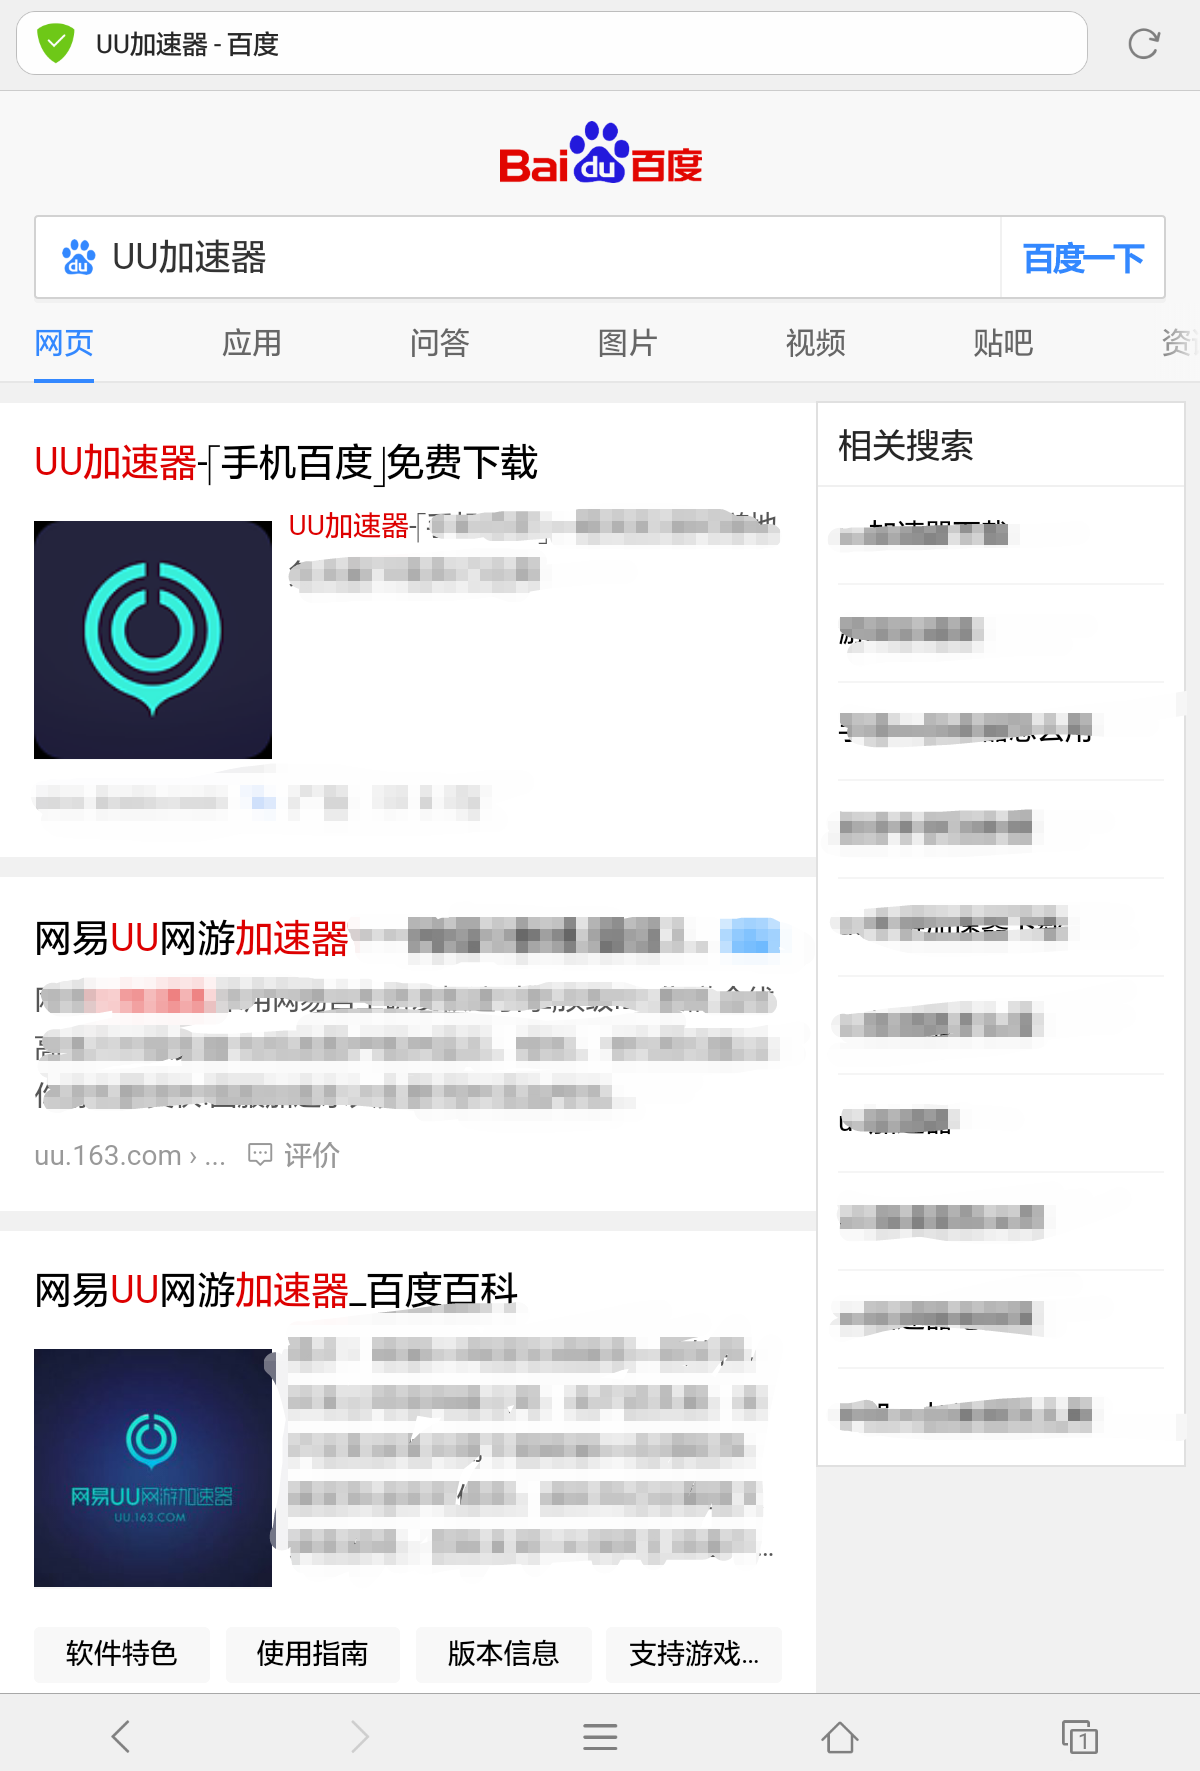Click the search field containing UU加速器
Viewport: 1200px width, 1771px height.
518,257
